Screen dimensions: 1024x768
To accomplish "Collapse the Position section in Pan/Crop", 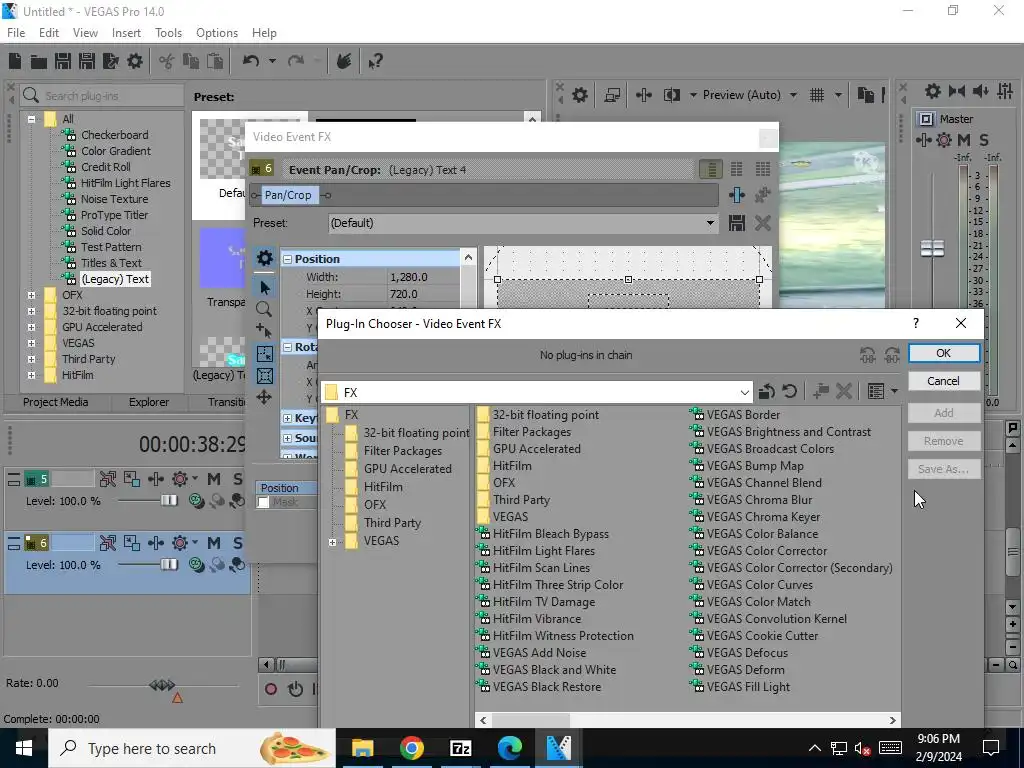I will coord(287,259).
